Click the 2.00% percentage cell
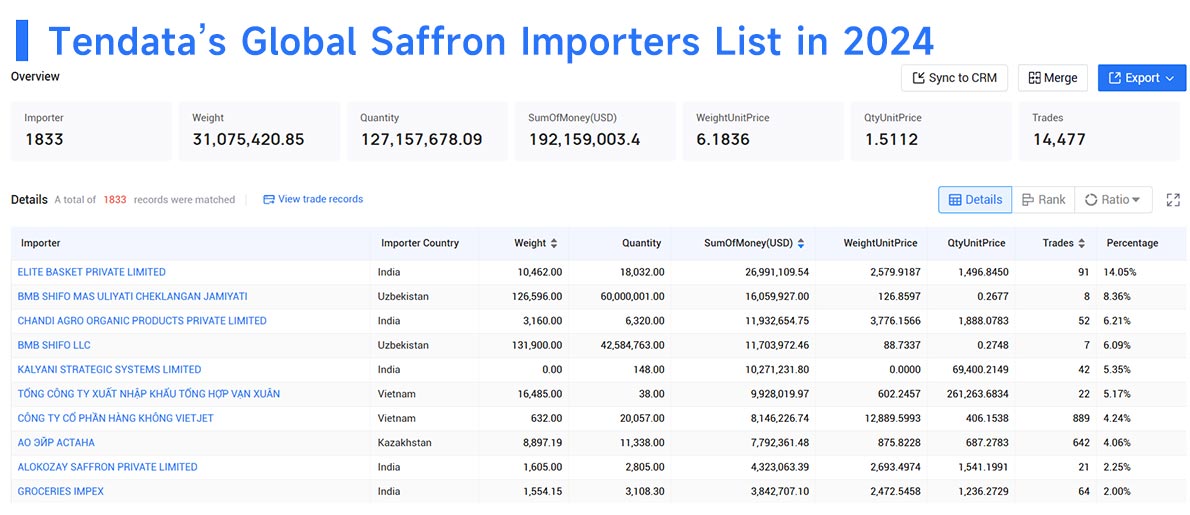The image size is (1190, 515). (1119, 491)
